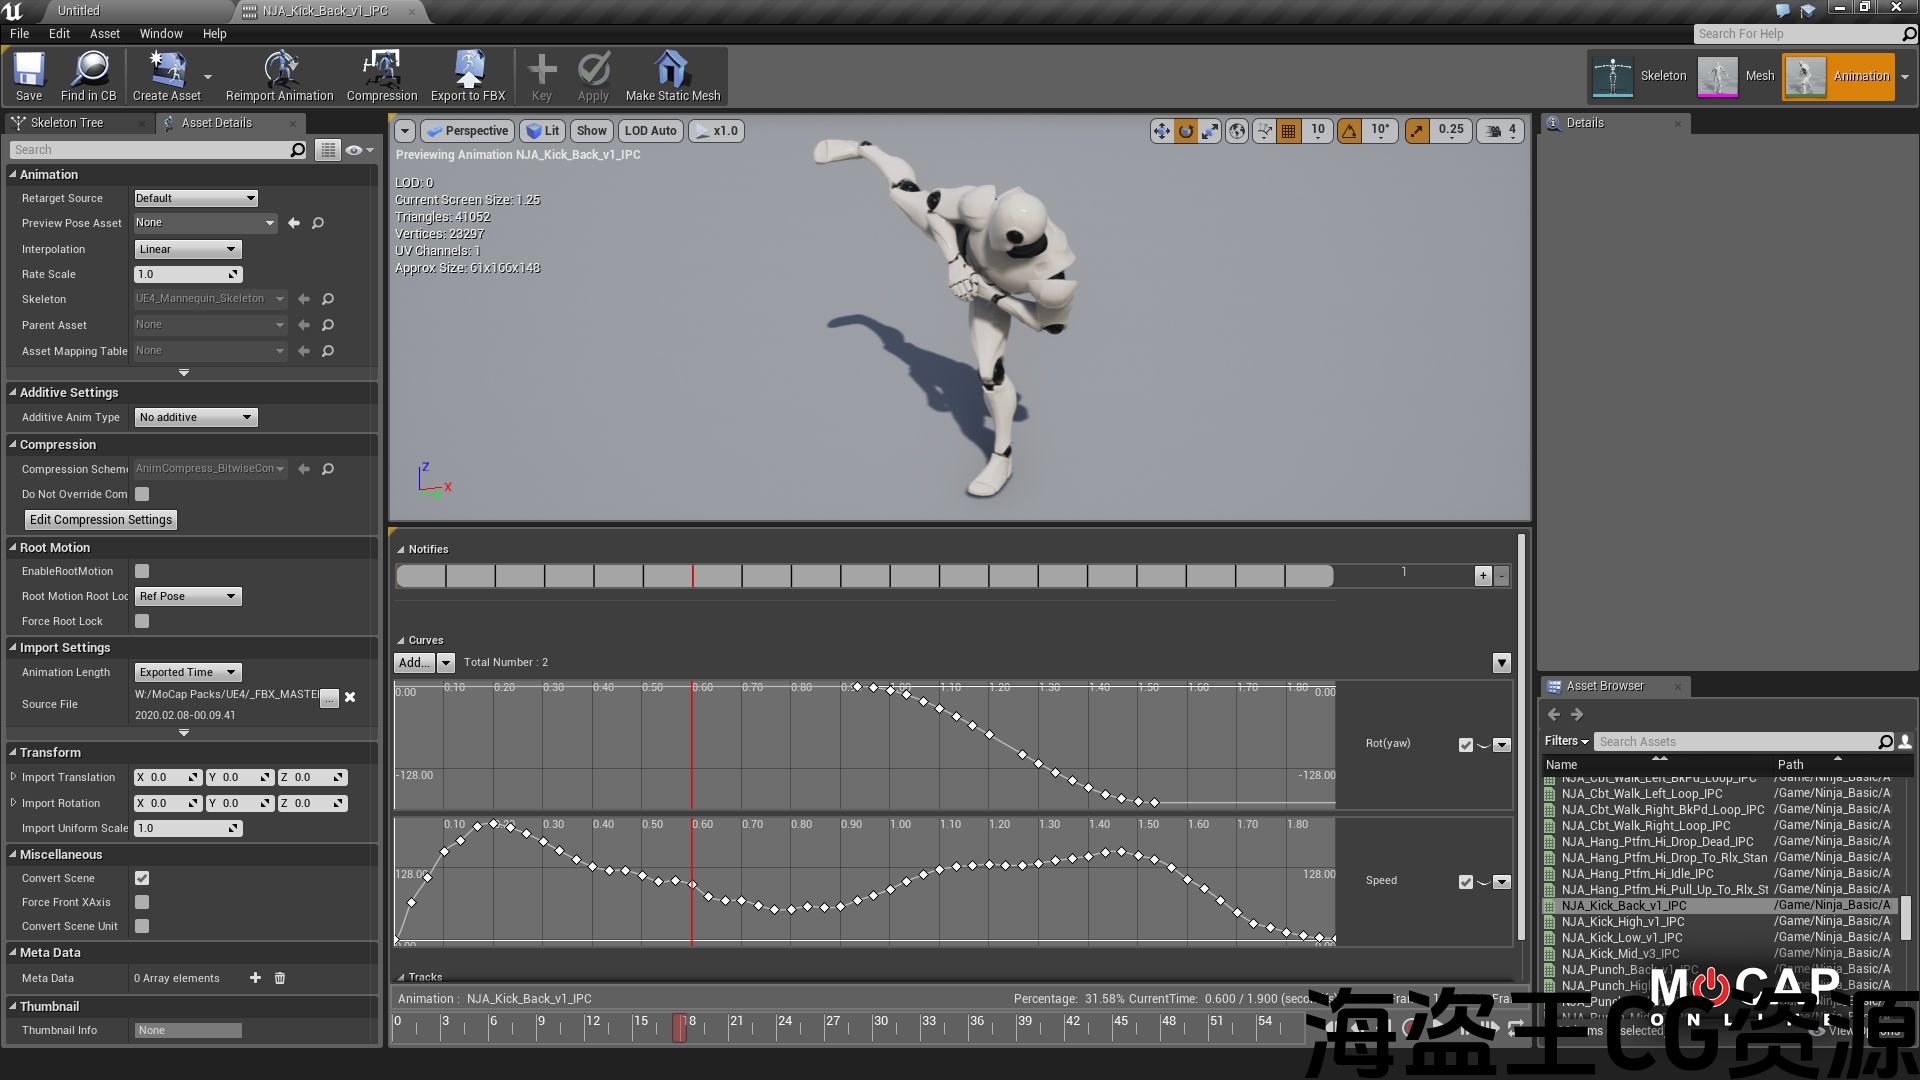Open the Asset menu
The image size is (1920, 1080).
104,33
